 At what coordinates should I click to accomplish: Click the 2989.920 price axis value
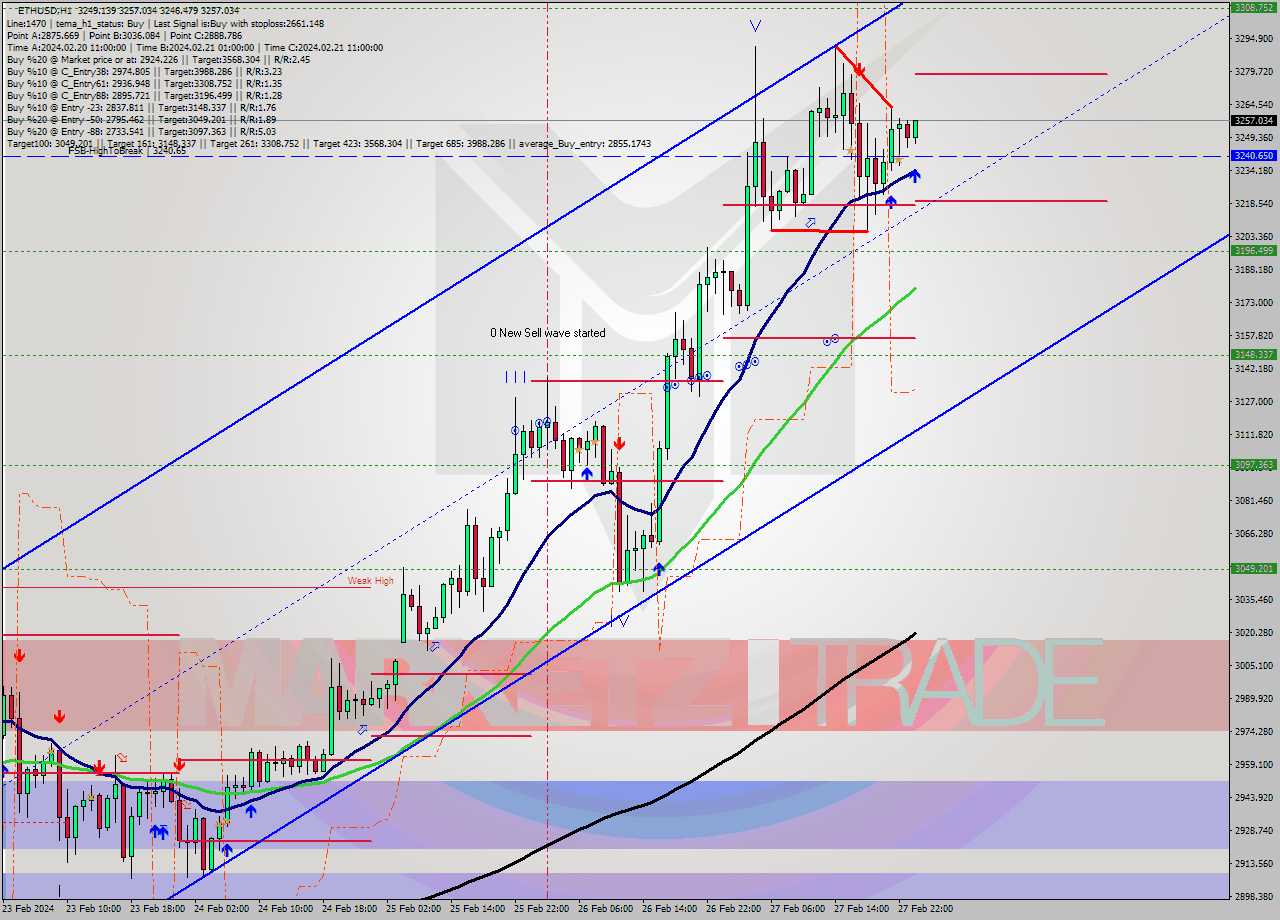[1254, 698]
